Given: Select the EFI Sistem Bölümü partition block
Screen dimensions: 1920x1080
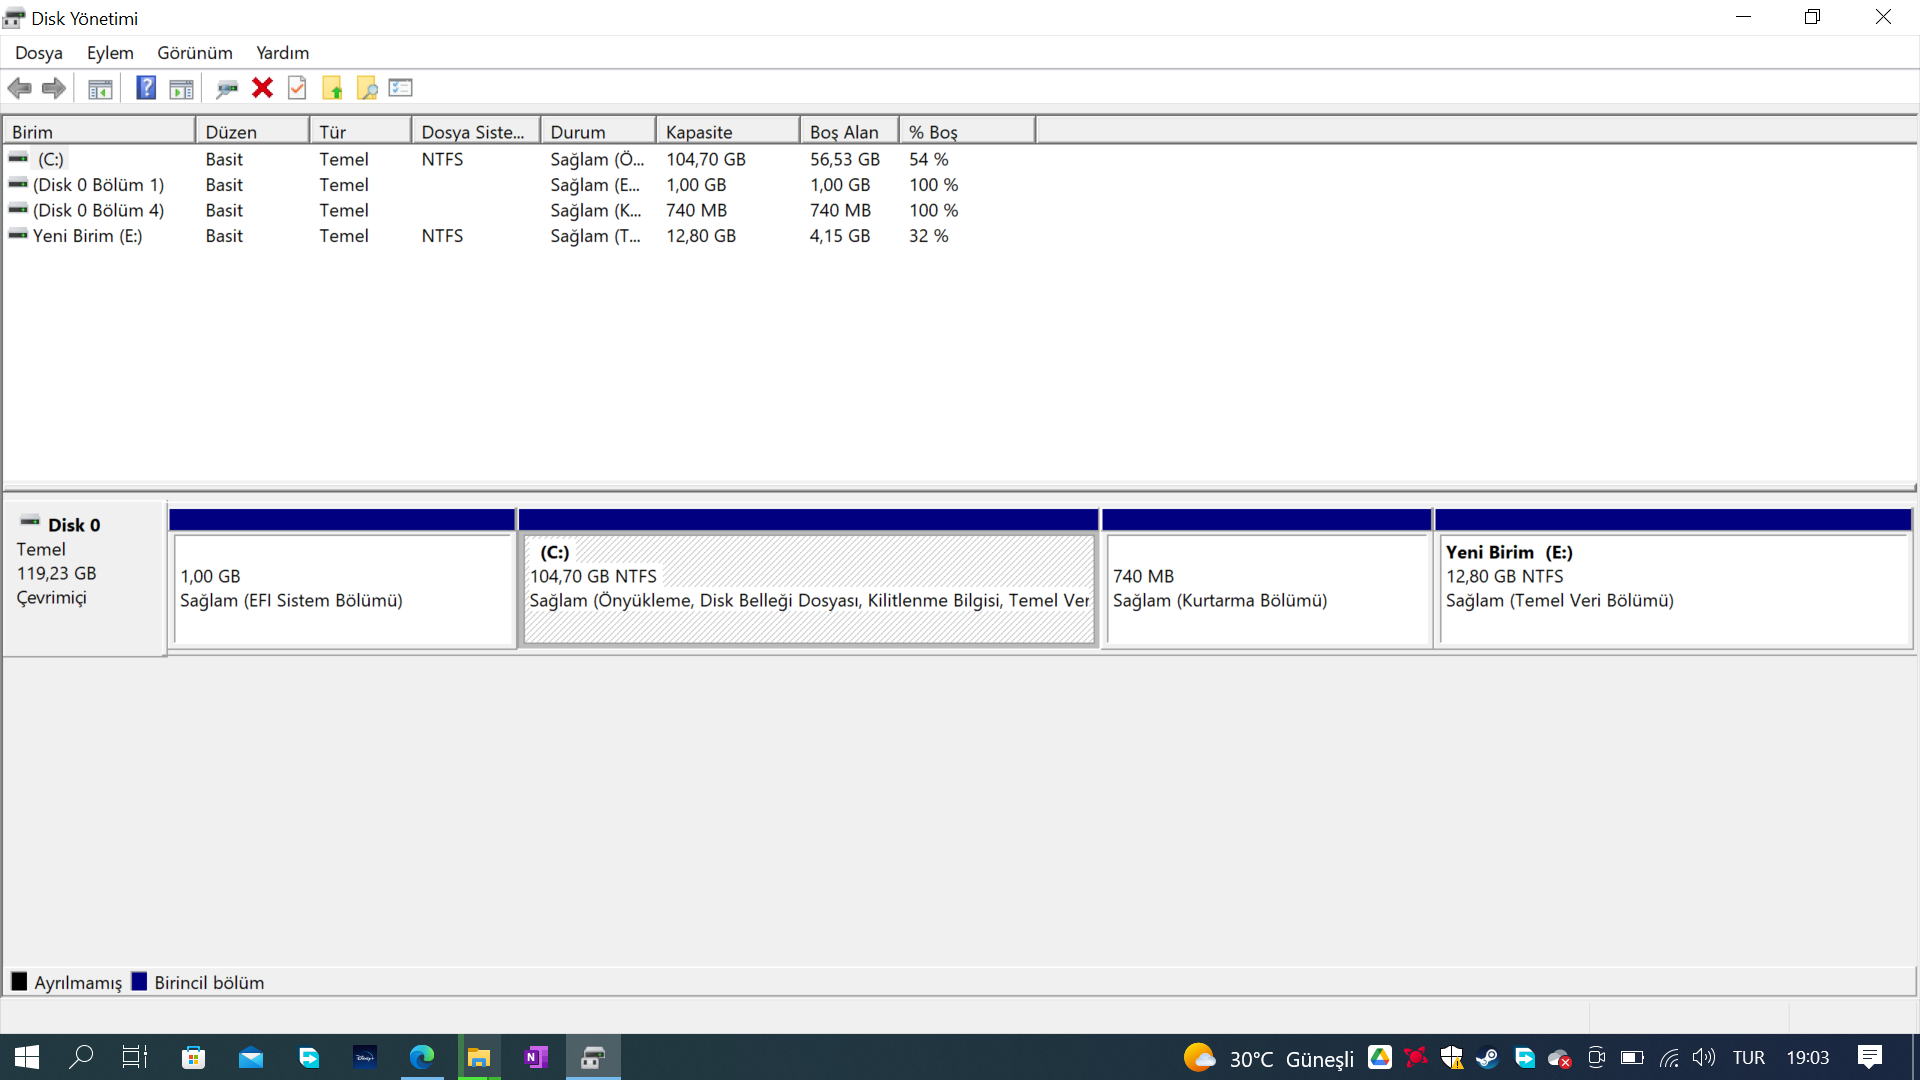Looking at the screenshot, I should (x=342, y=590).
